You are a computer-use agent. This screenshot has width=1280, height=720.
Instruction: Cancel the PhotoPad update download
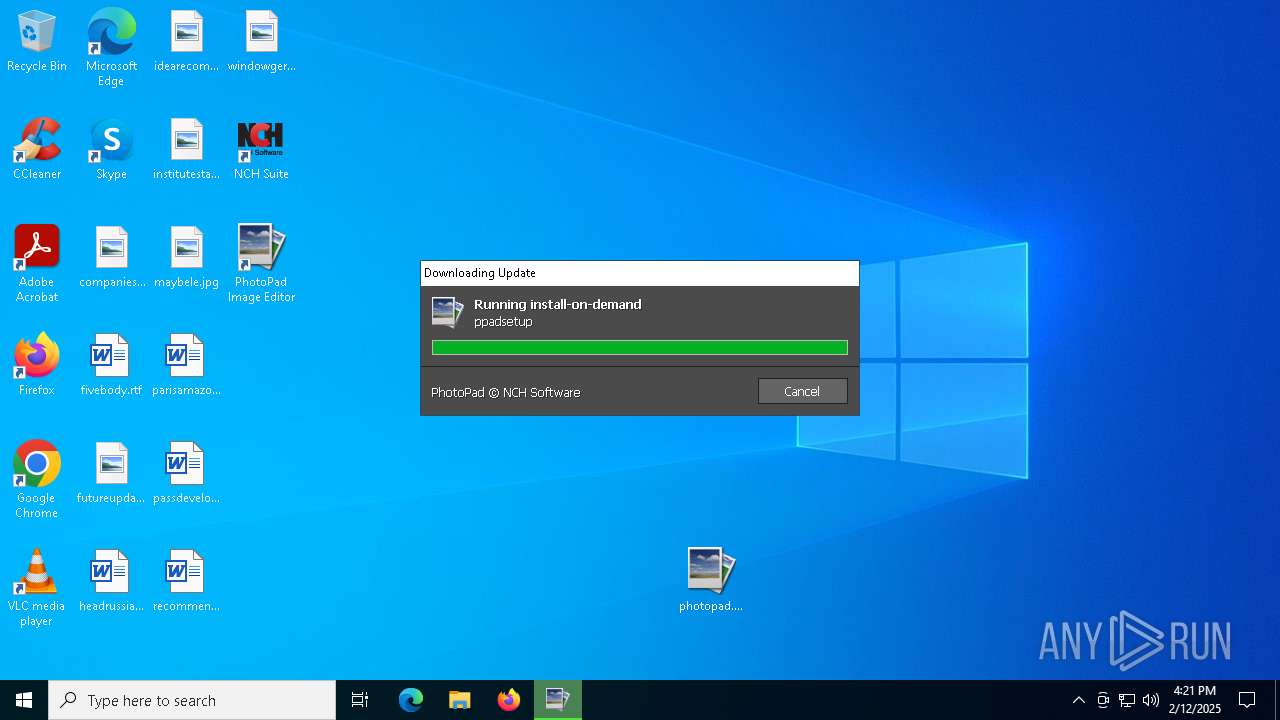coord(802,391)
